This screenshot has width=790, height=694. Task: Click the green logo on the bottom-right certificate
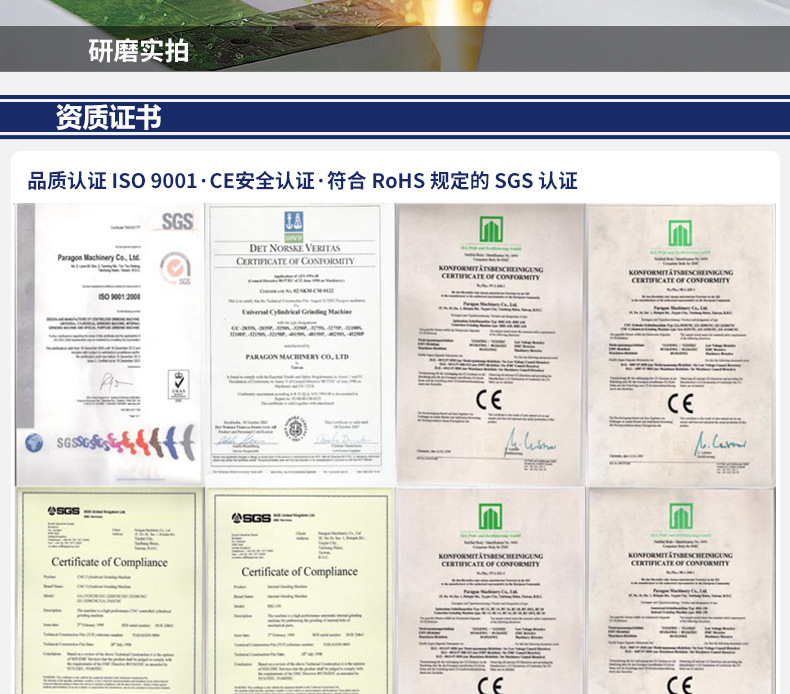coord(680,517)
